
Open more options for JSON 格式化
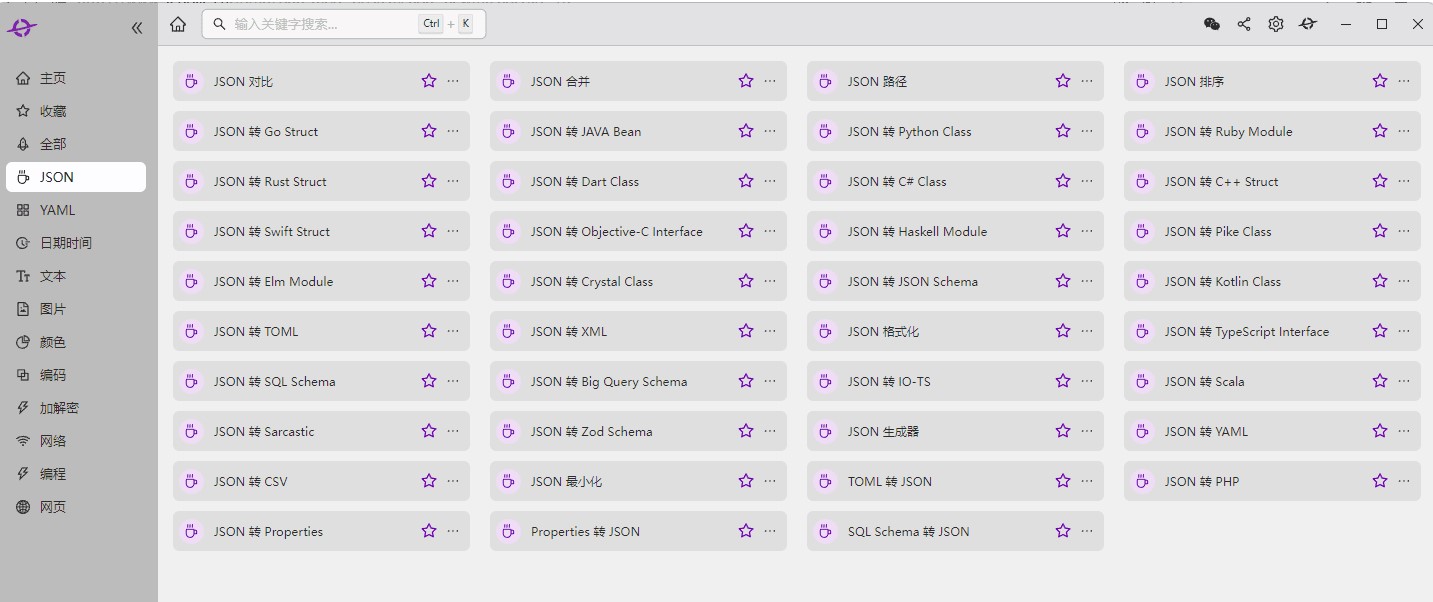click(1087, 331)
